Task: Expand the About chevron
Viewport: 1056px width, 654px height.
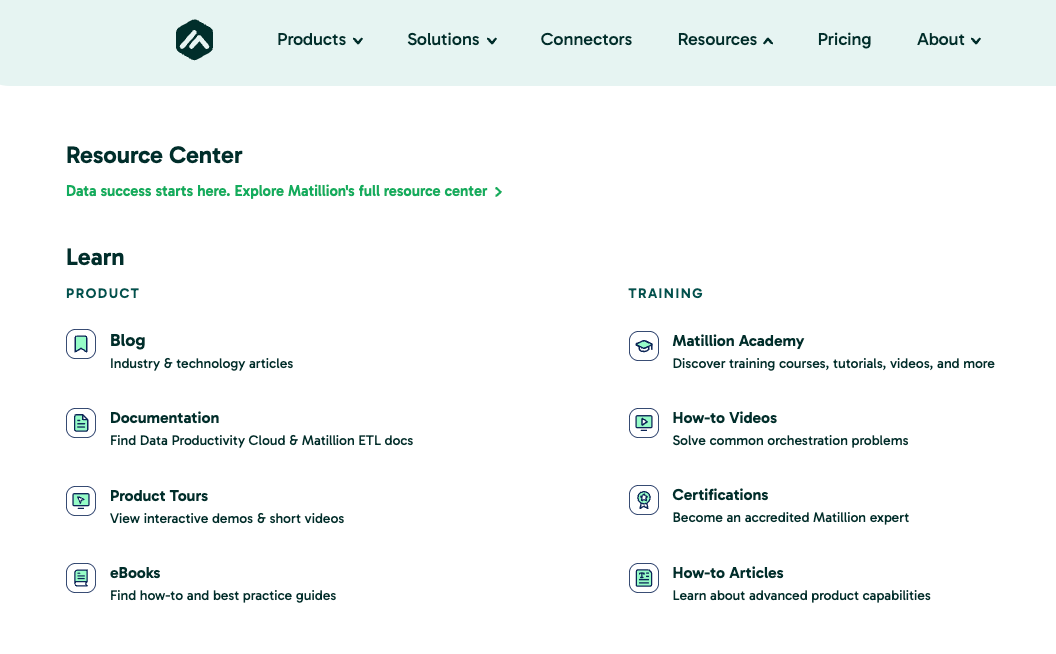Action: [976, 41]
